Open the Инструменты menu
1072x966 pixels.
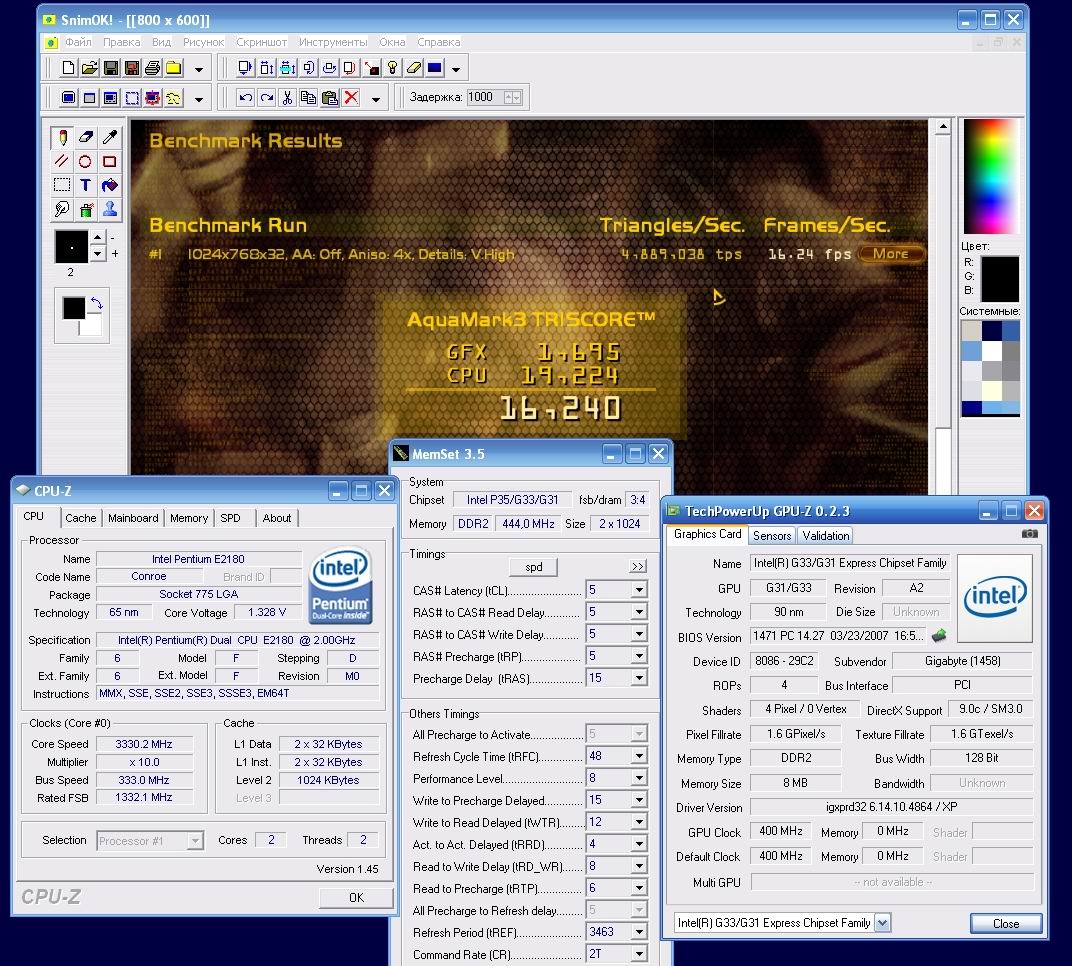click(333, 42)
